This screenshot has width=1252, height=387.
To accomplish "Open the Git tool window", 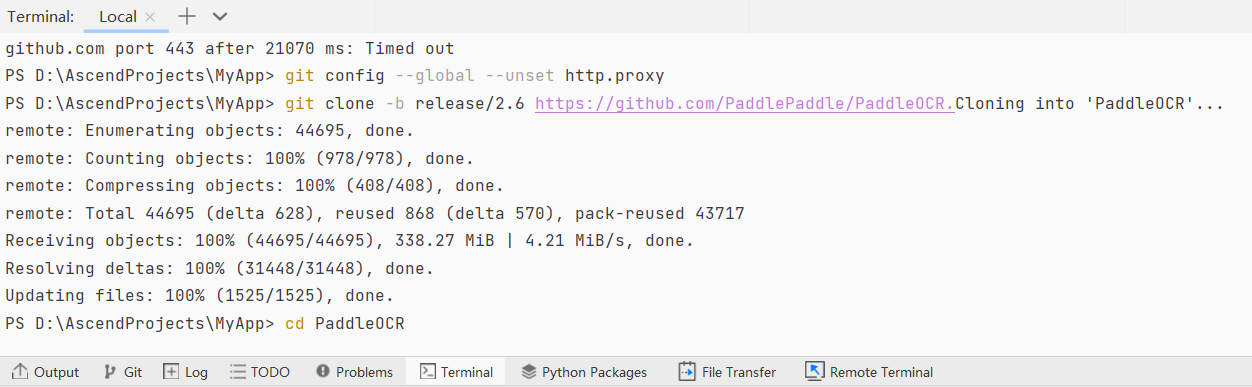I will (x=123, y=372).
